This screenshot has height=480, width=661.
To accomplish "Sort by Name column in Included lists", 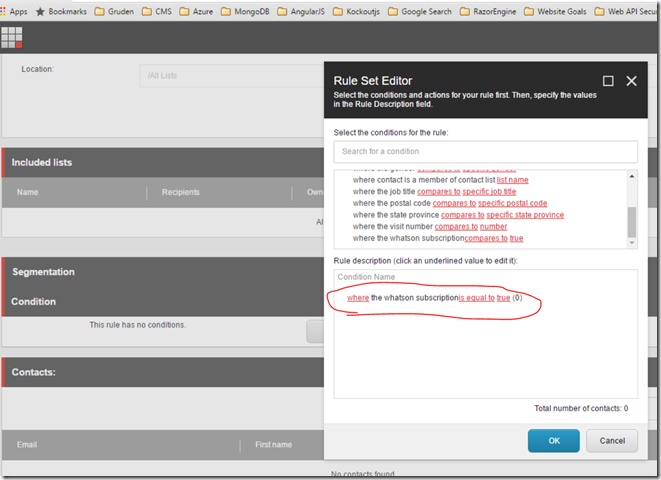I will [27, 192].
